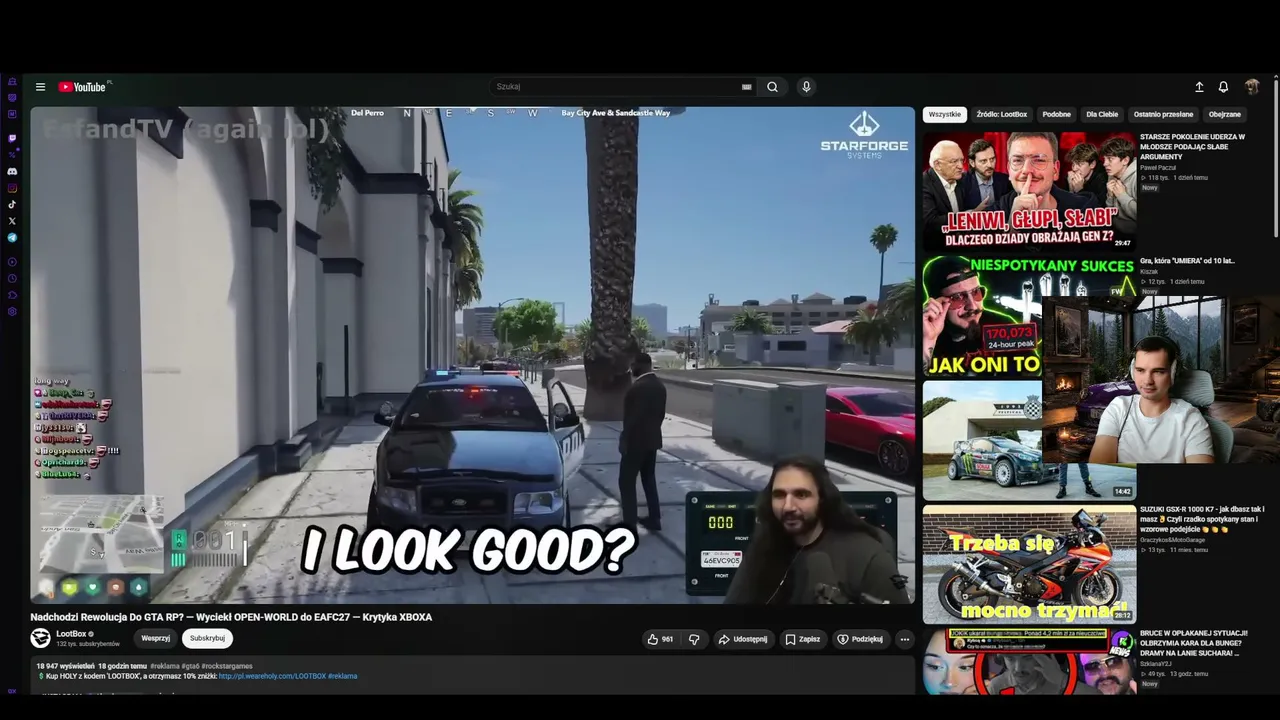Click in the Szukaj search field

click(x=616, y=87)
